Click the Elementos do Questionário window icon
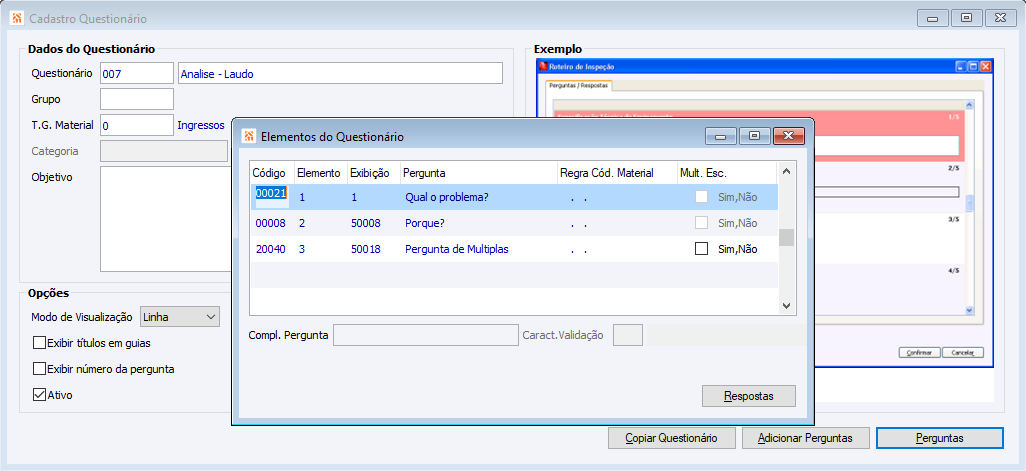Image resolution: width=1026 pixels, height=471 pixels. 249,137
